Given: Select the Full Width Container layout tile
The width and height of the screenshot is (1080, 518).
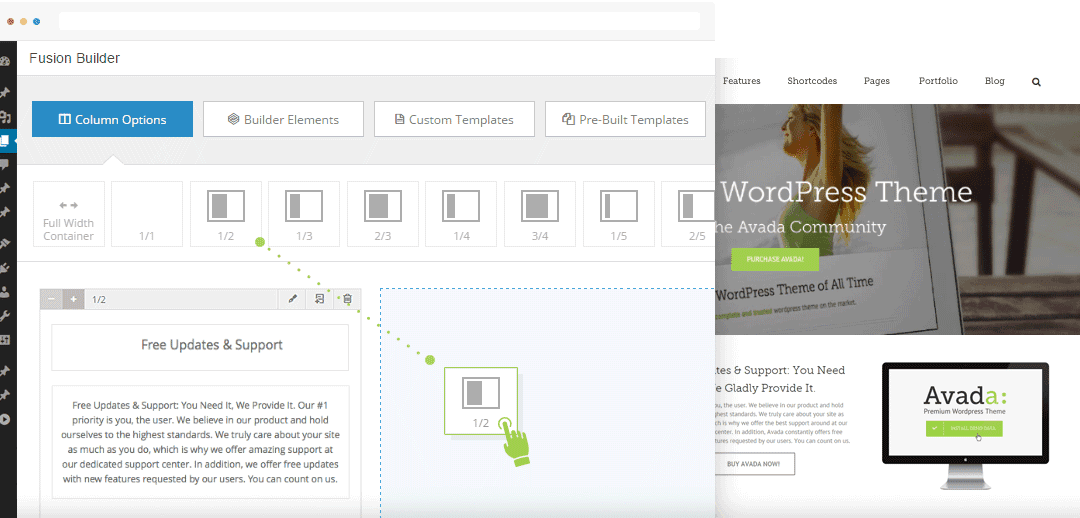Looking at the screenshot, I should point(69,214).
